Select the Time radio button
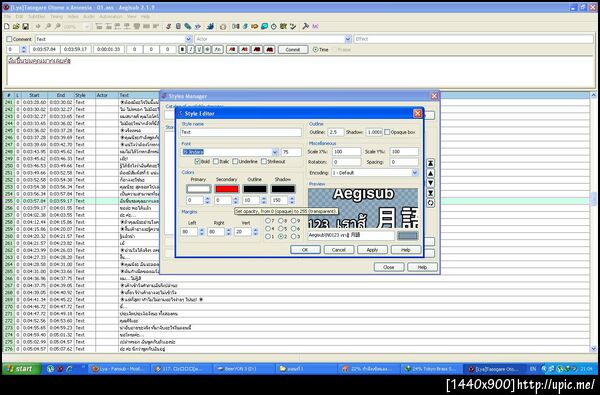600x395 pixels. coord(315,49)
